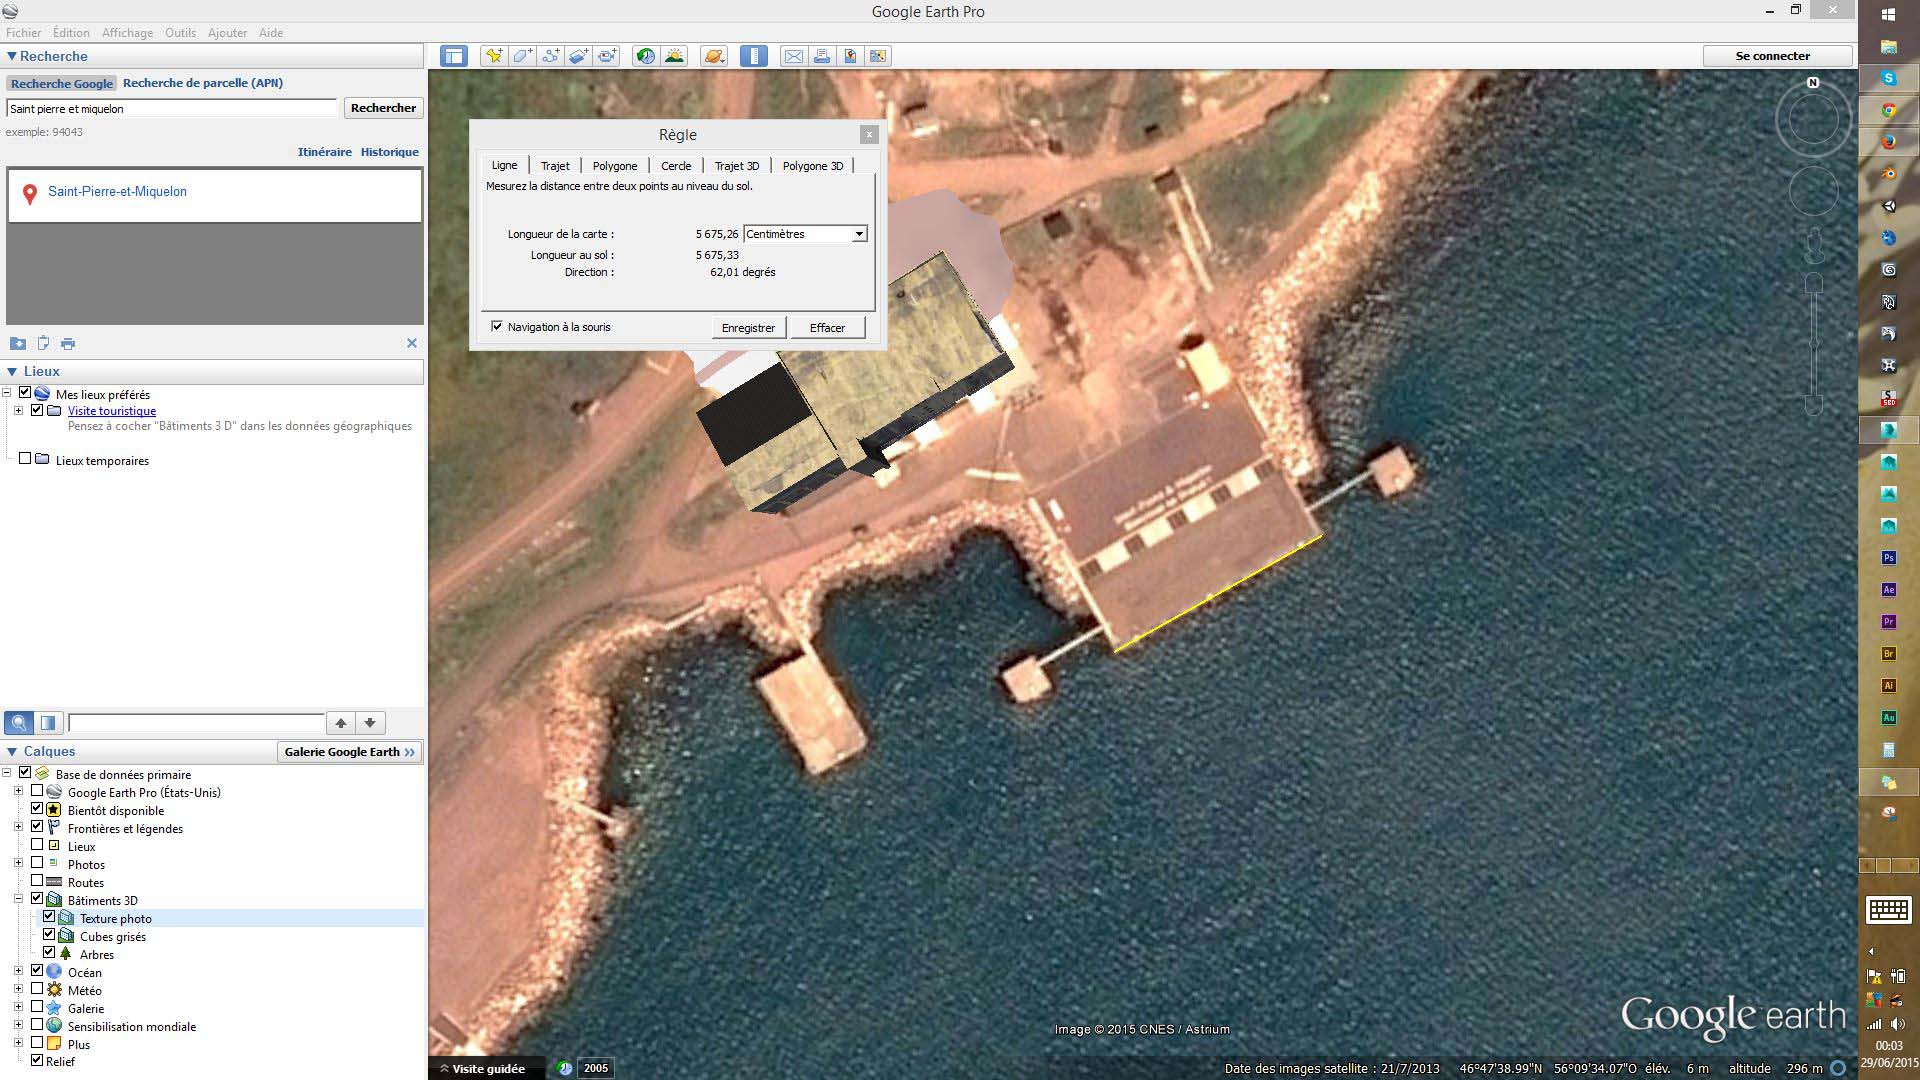Add a polygon using the toolbar icon

[x=522, y=56]
